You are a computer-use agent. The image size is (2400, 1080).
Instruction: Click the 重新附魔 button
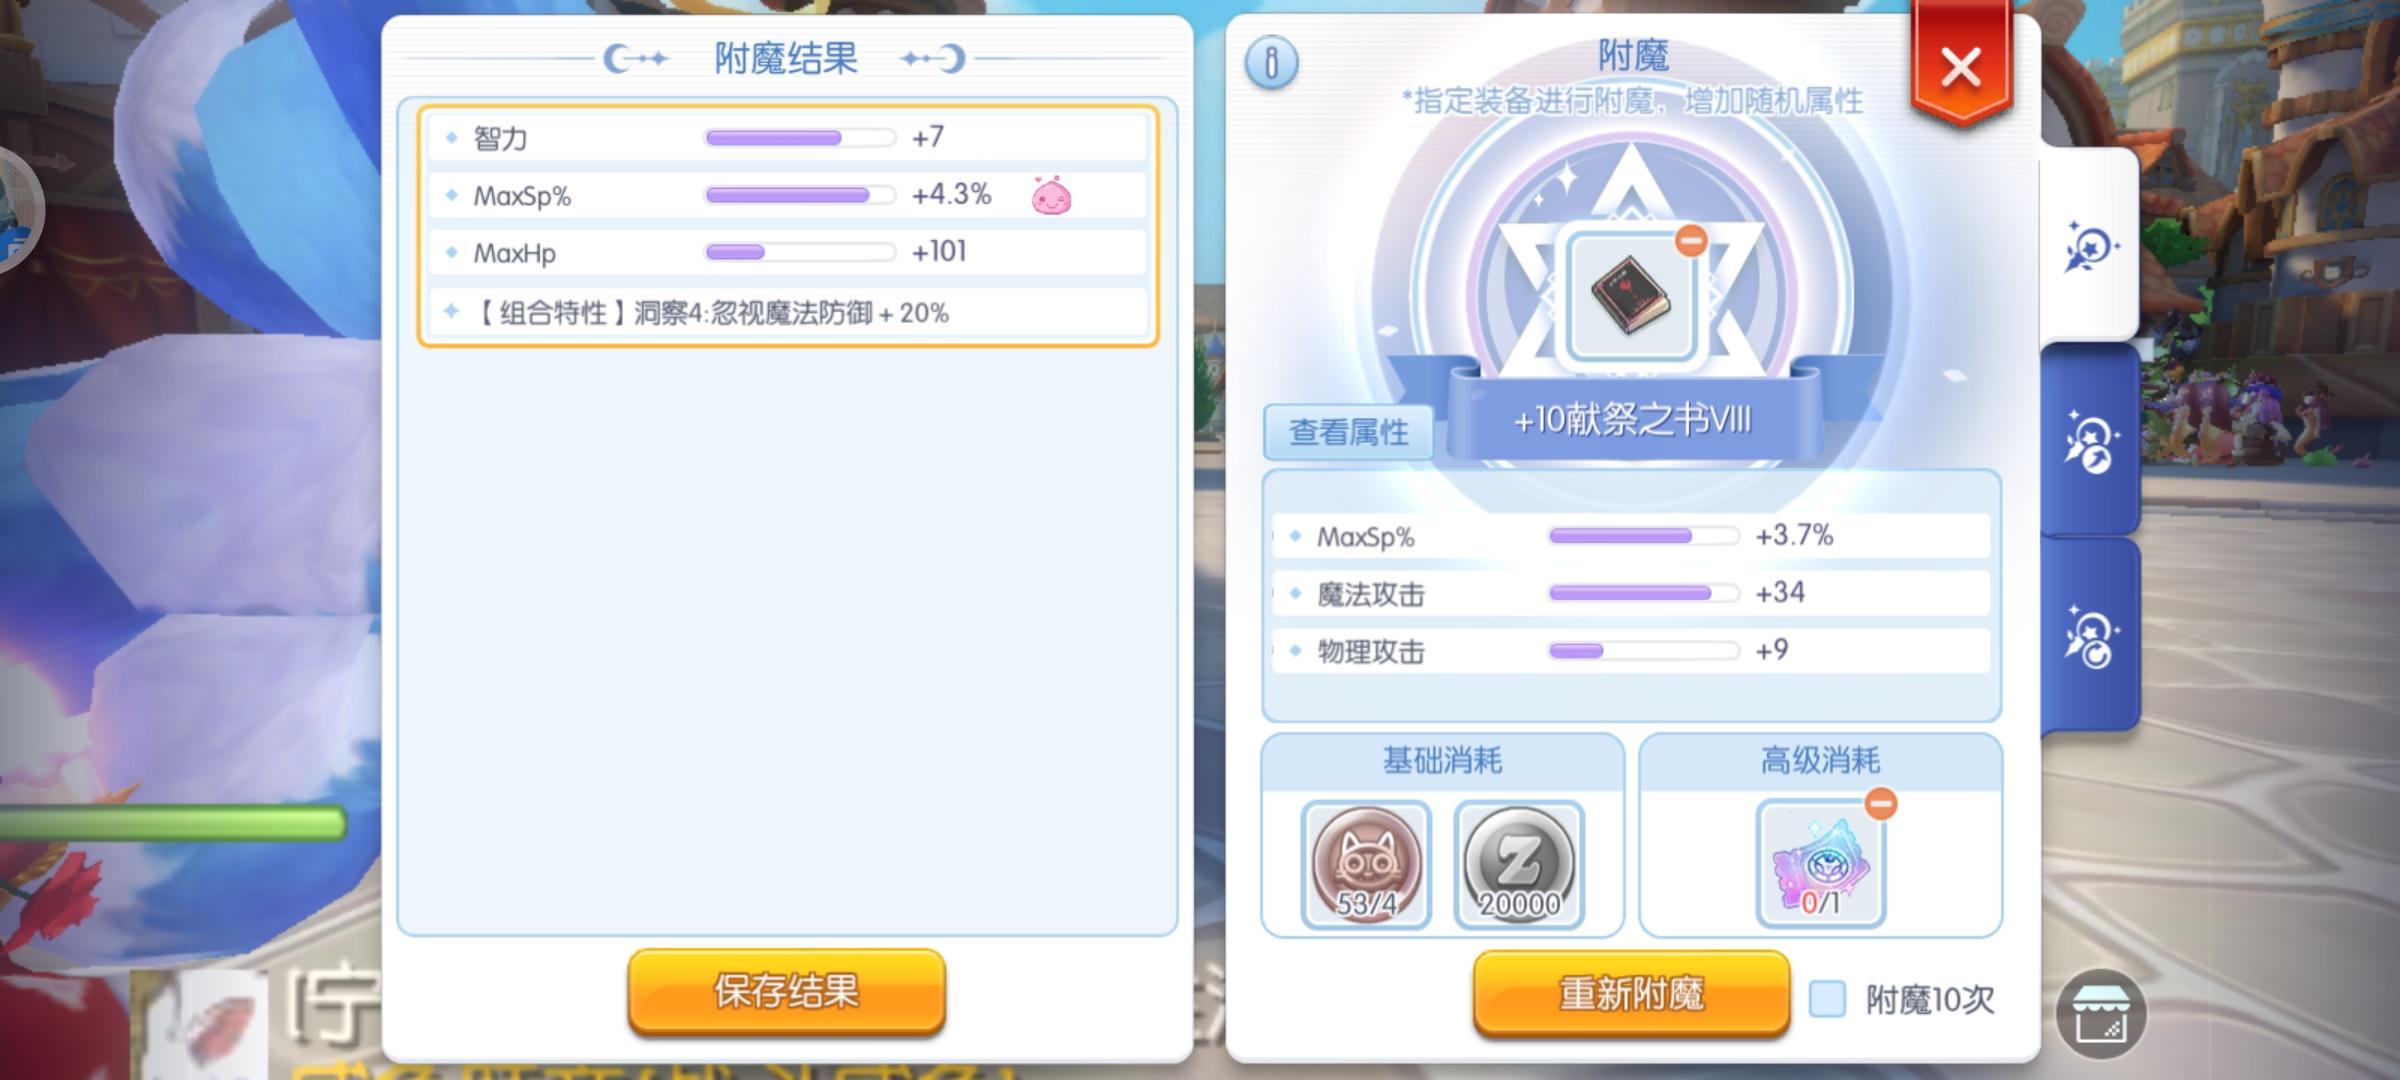1631,993
